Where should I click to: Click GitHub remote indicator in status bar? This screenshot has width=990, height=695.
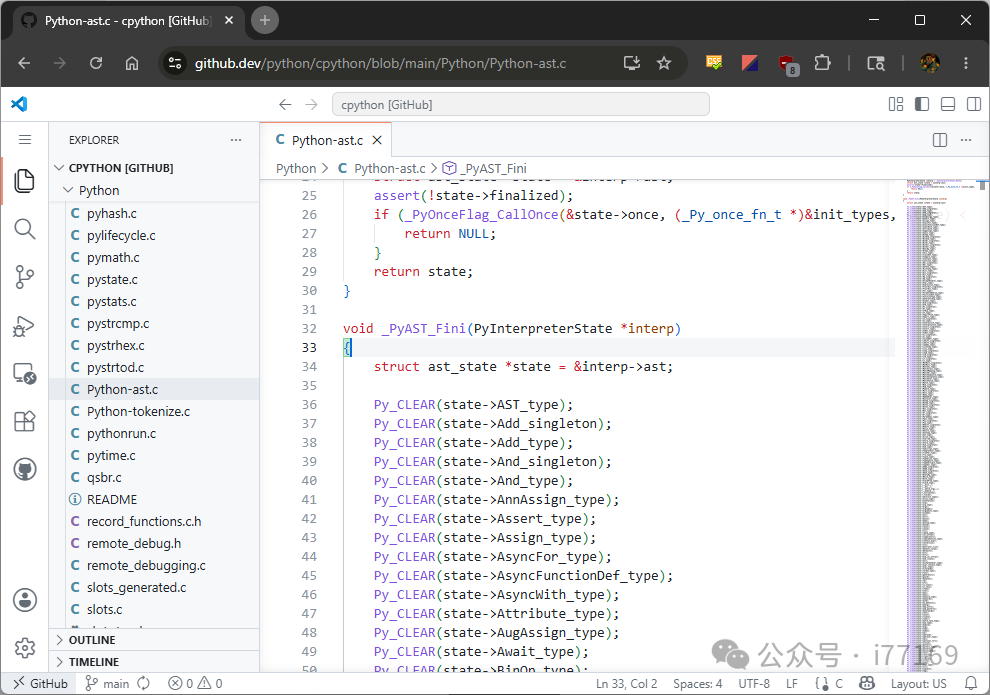tap(40, 684)
